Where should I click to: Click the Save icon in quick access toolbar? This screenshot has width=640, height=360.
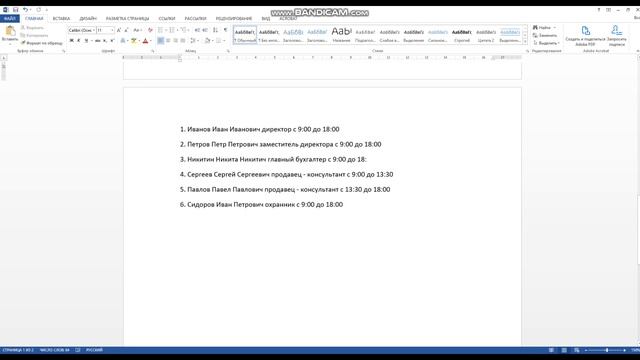(x=16, y=10)
